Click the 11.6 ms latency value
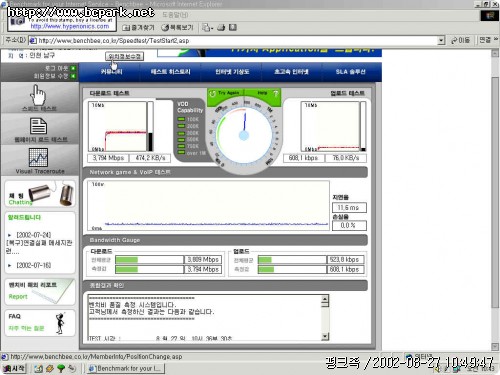 click(349, 208)
